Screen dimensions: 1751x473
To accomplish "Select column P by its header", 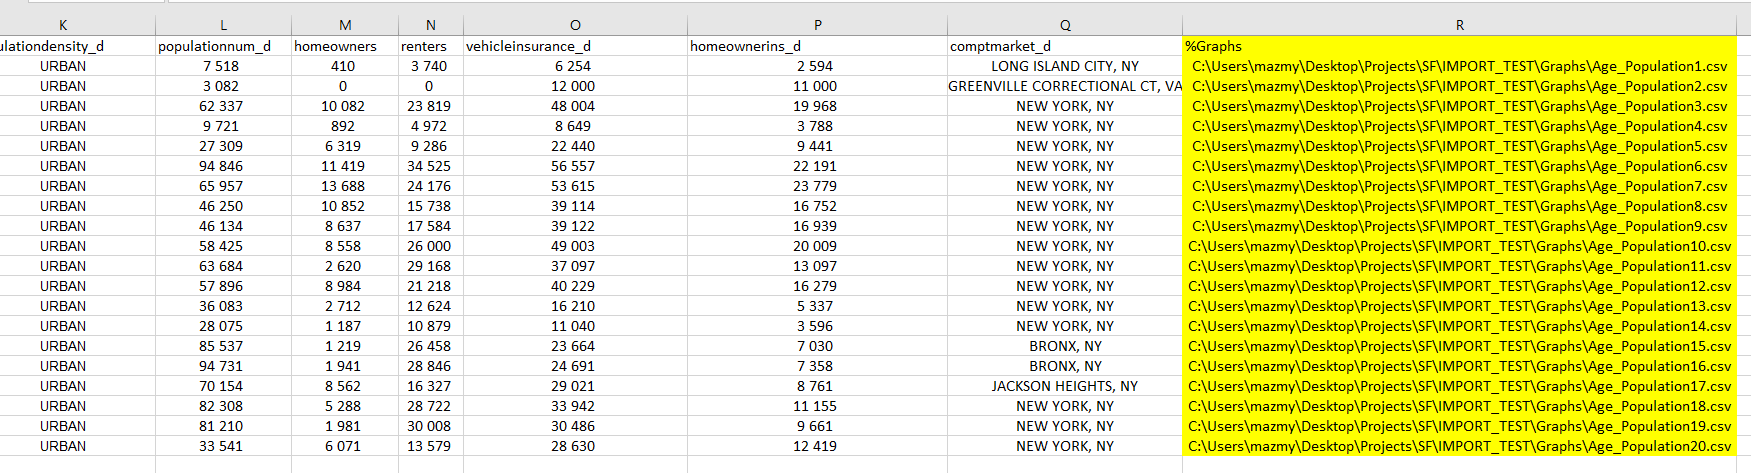I will [x=817, y=25].
